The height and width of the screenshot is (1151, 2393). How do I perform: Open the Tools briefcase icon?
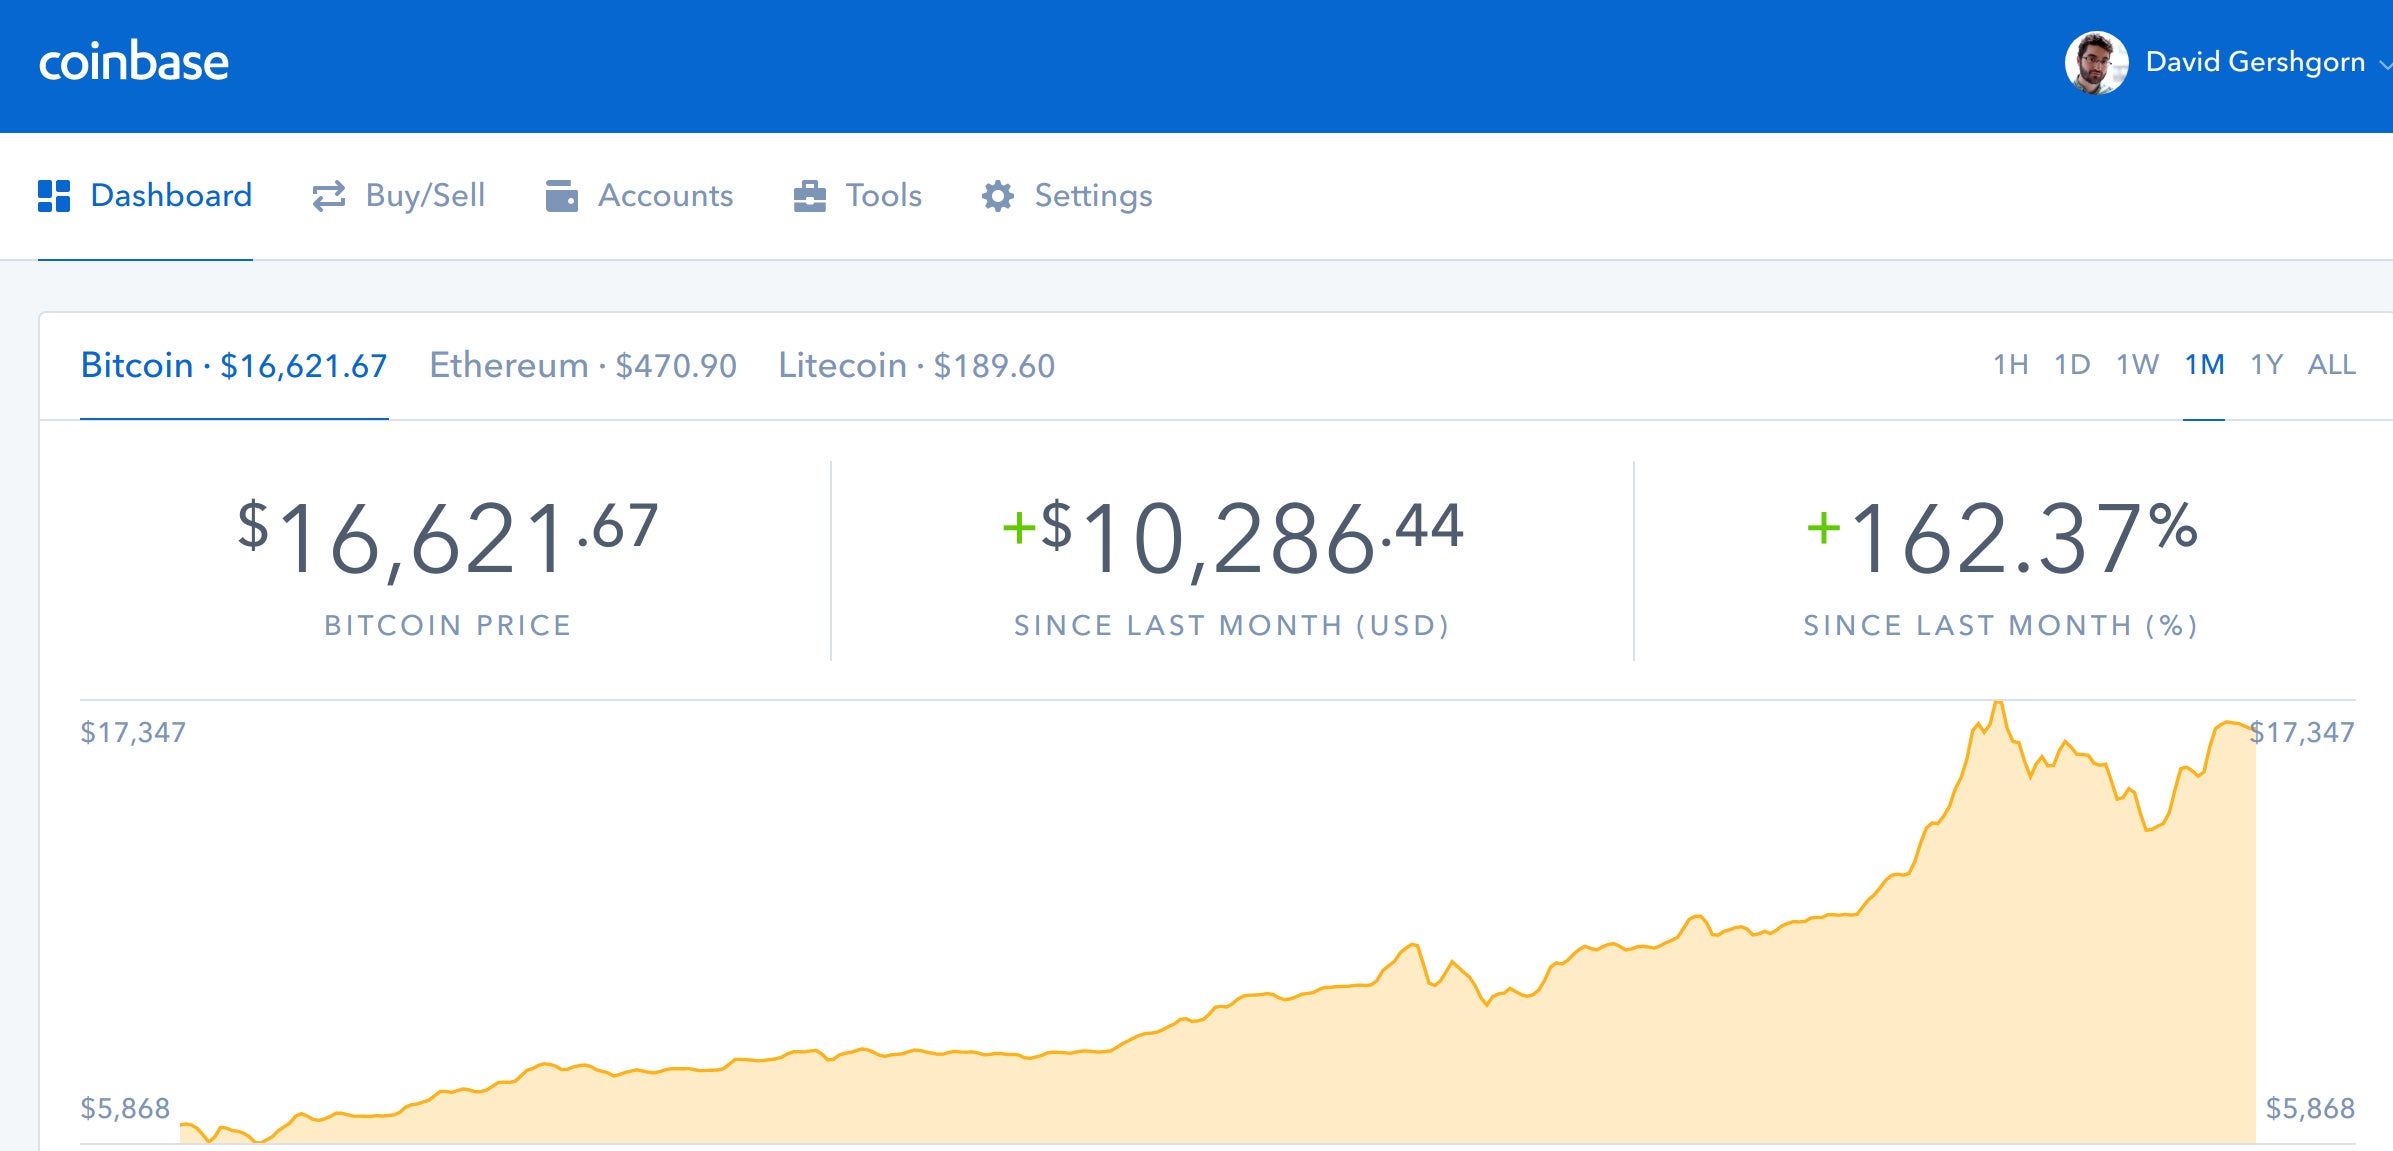click(810, 195)
